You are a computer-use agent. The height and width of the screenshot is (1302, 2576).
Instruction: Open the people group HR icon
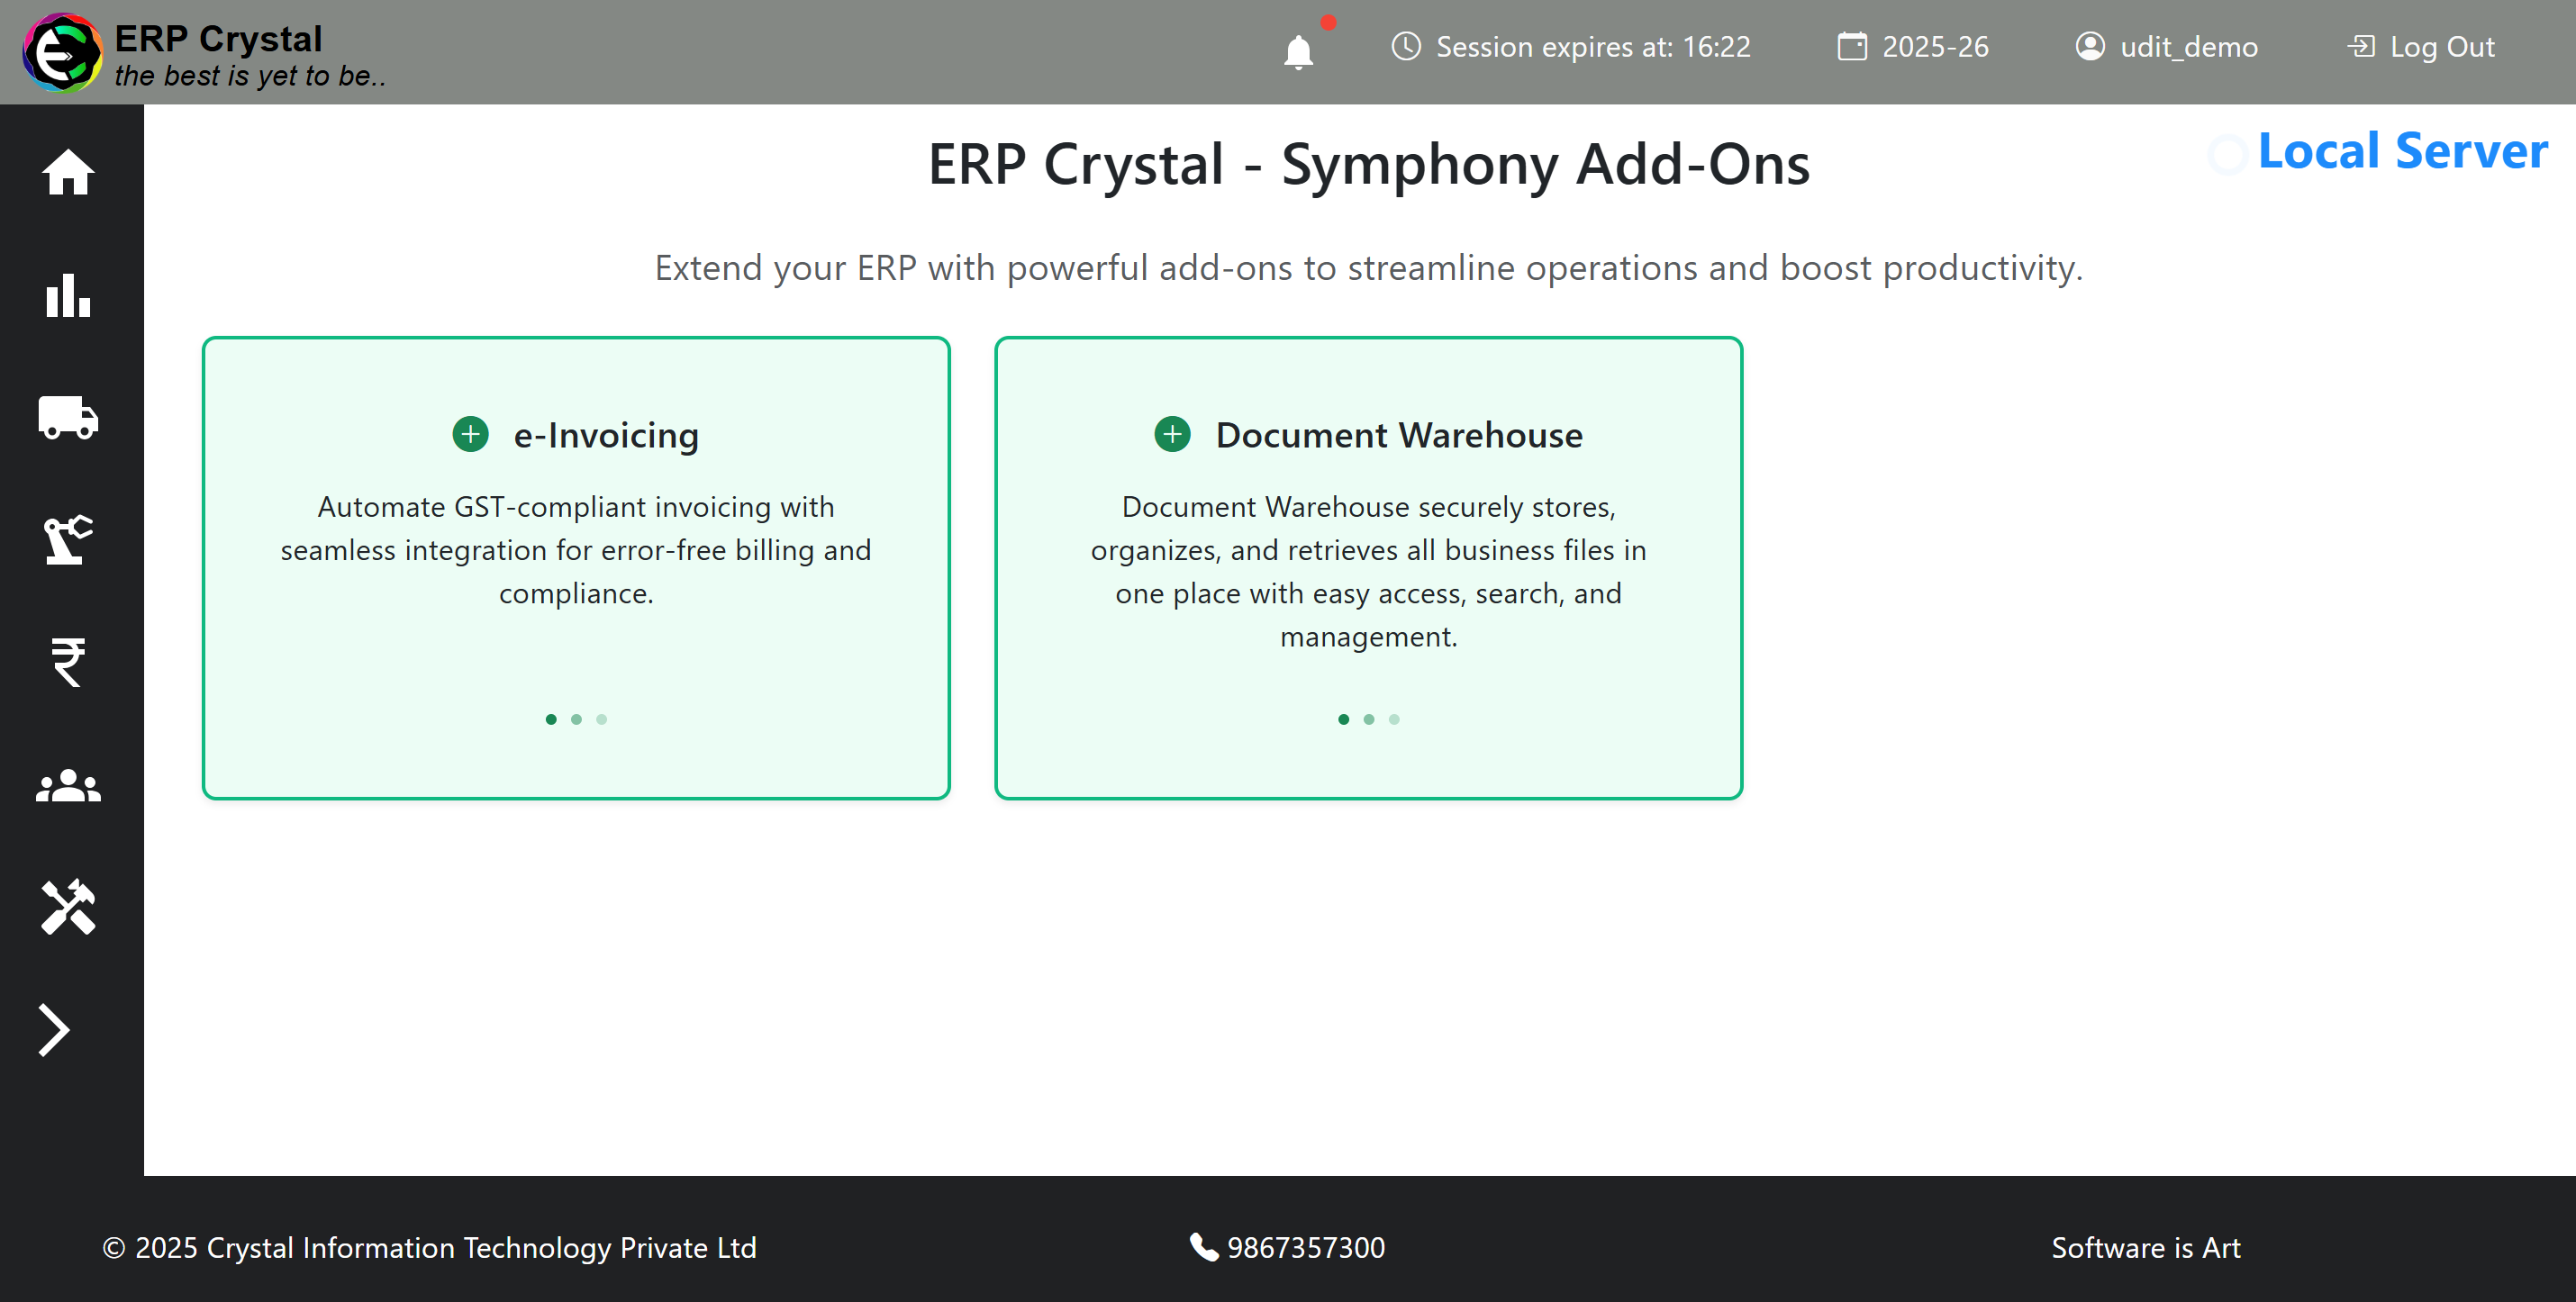click(68, 786)
